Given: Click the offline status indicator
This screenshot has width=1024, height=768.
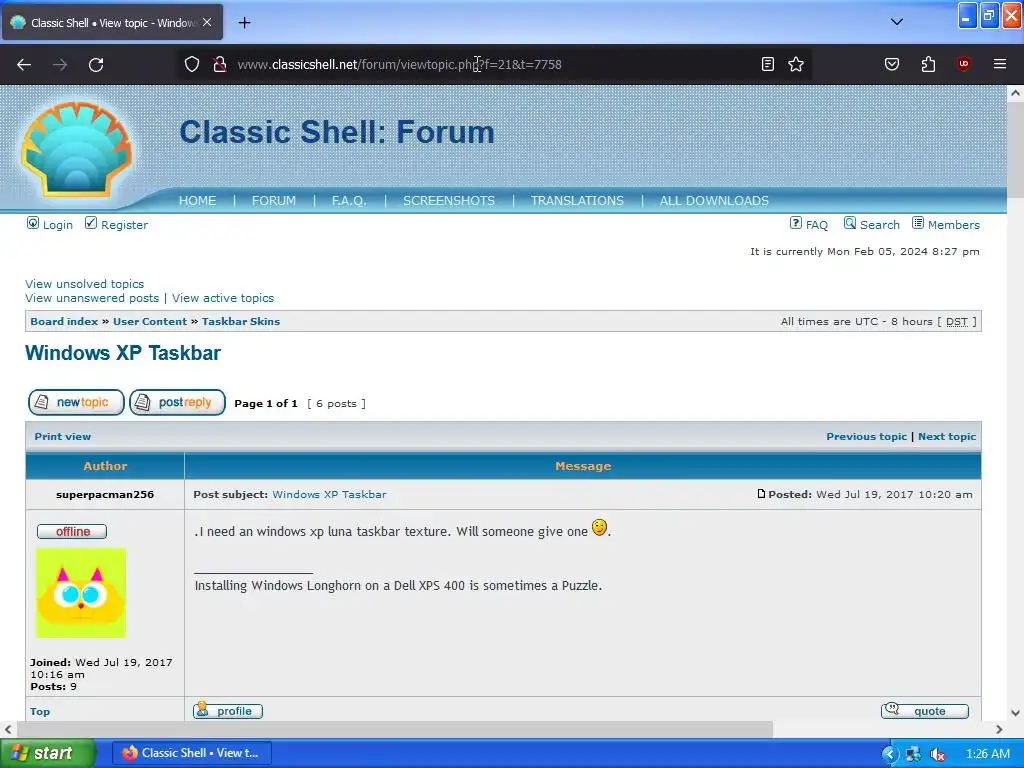Looking at the screenshot, I should coord(72,532).
